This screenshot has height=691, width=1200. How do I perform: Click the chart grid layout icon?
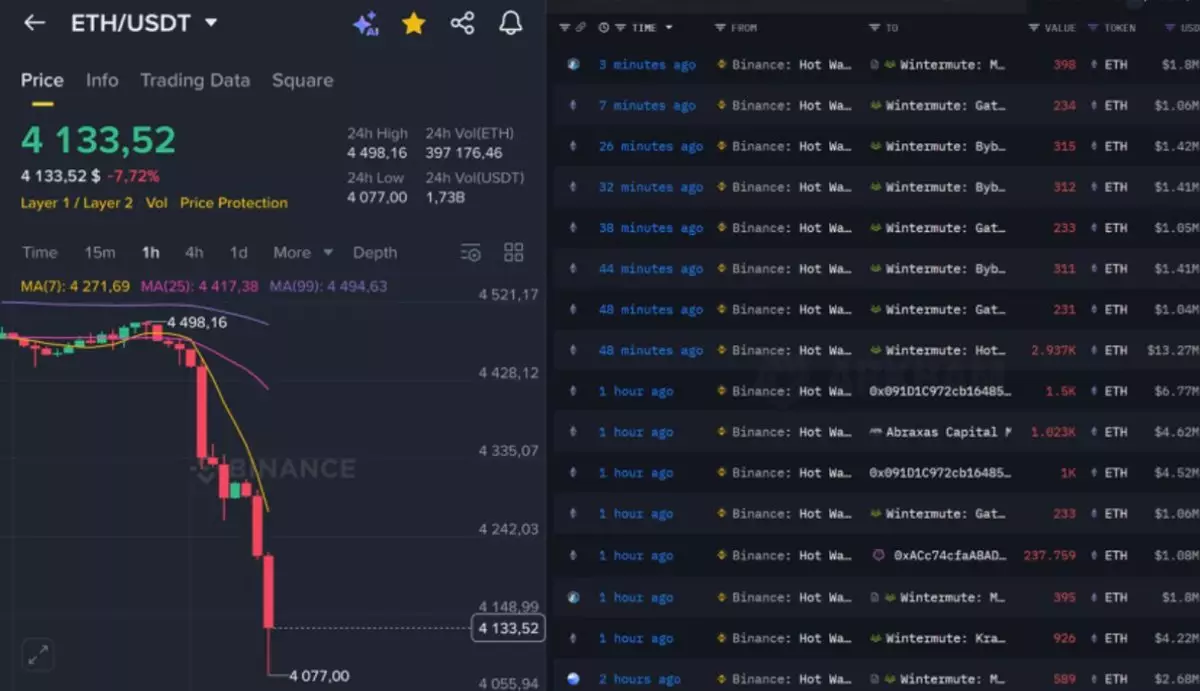(514, 253)
